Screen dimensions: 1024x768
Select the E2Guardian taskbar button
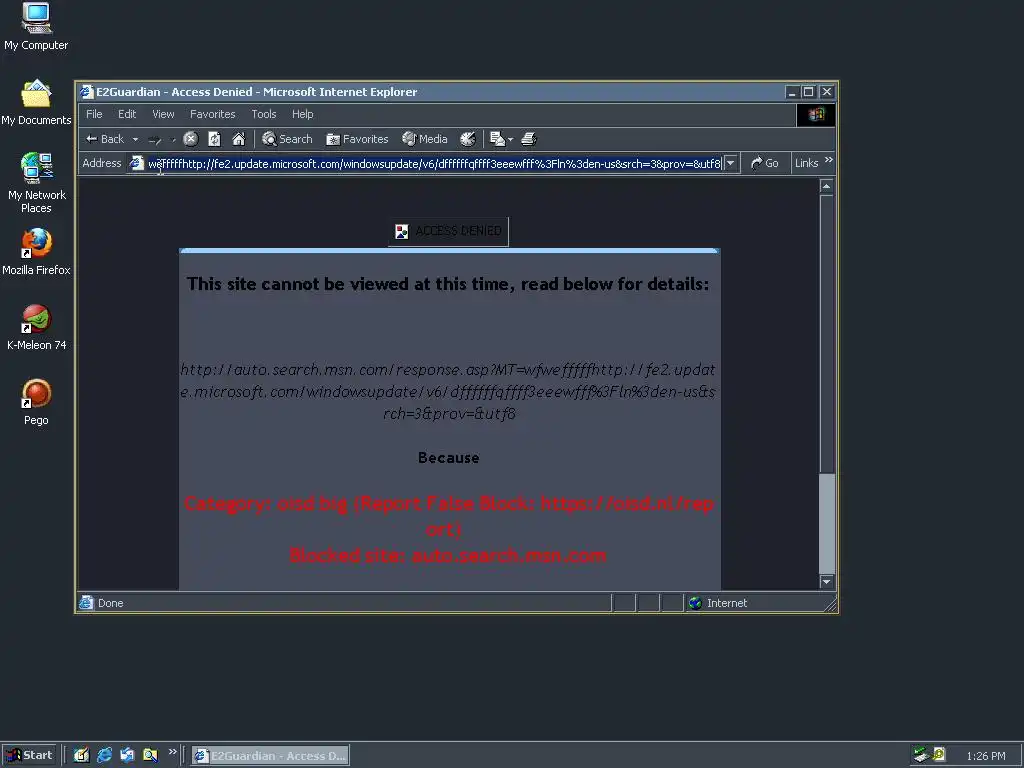(x=270, y=756)
